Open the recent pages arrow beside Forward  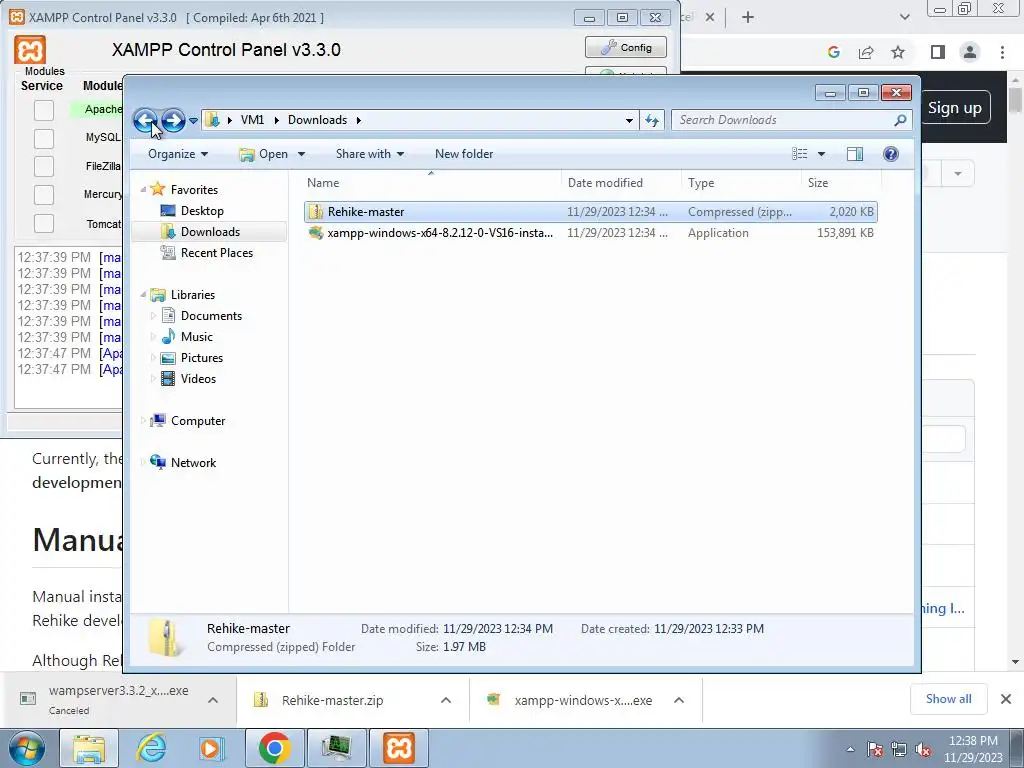click(x=193, y=121)
